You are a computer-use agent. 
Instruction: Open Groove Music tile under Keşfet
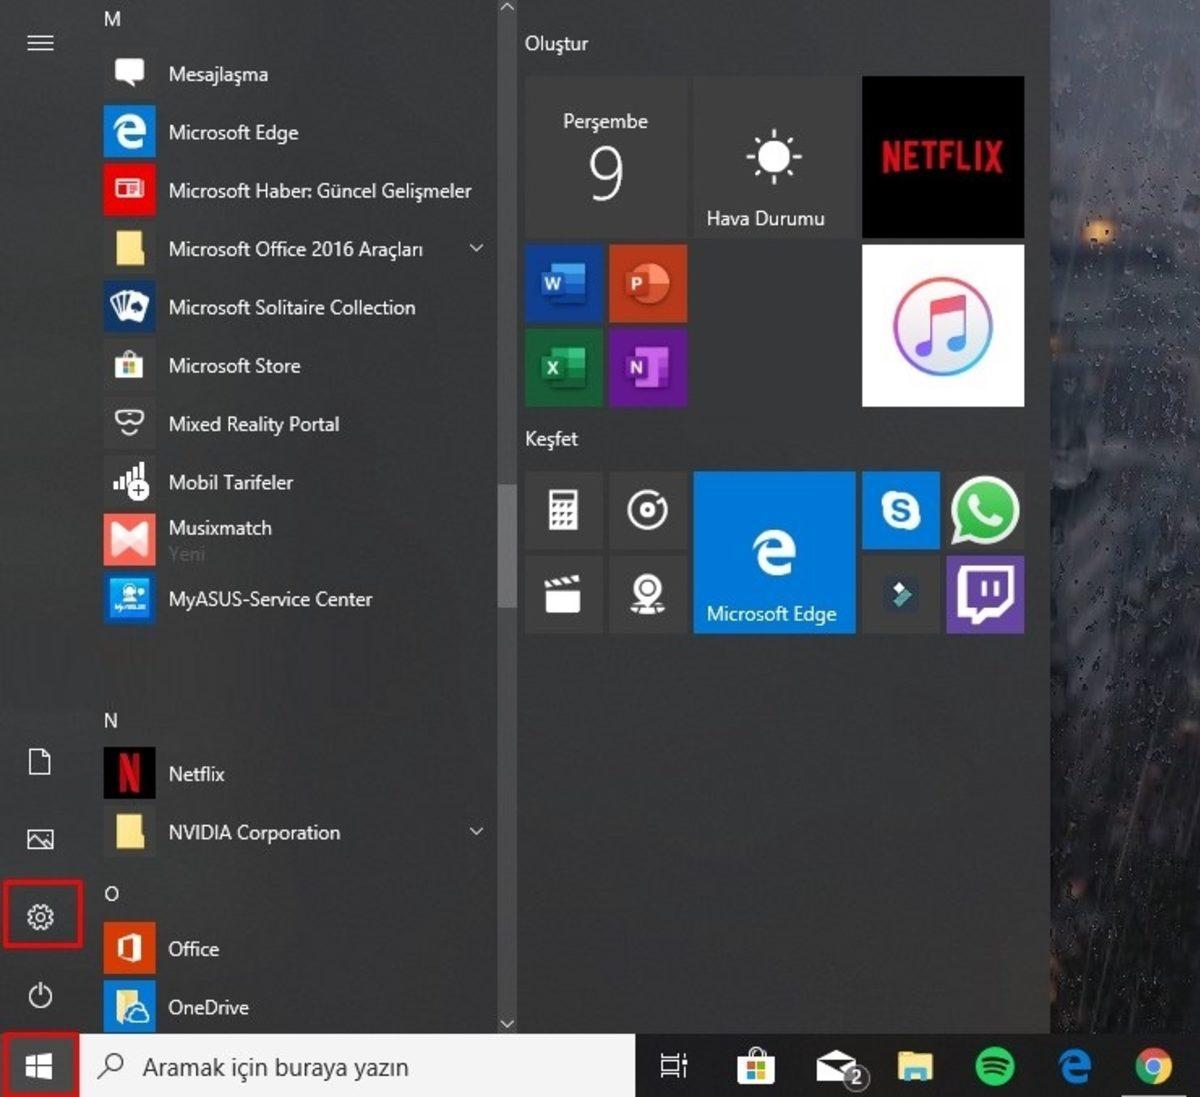coord(648,510)
